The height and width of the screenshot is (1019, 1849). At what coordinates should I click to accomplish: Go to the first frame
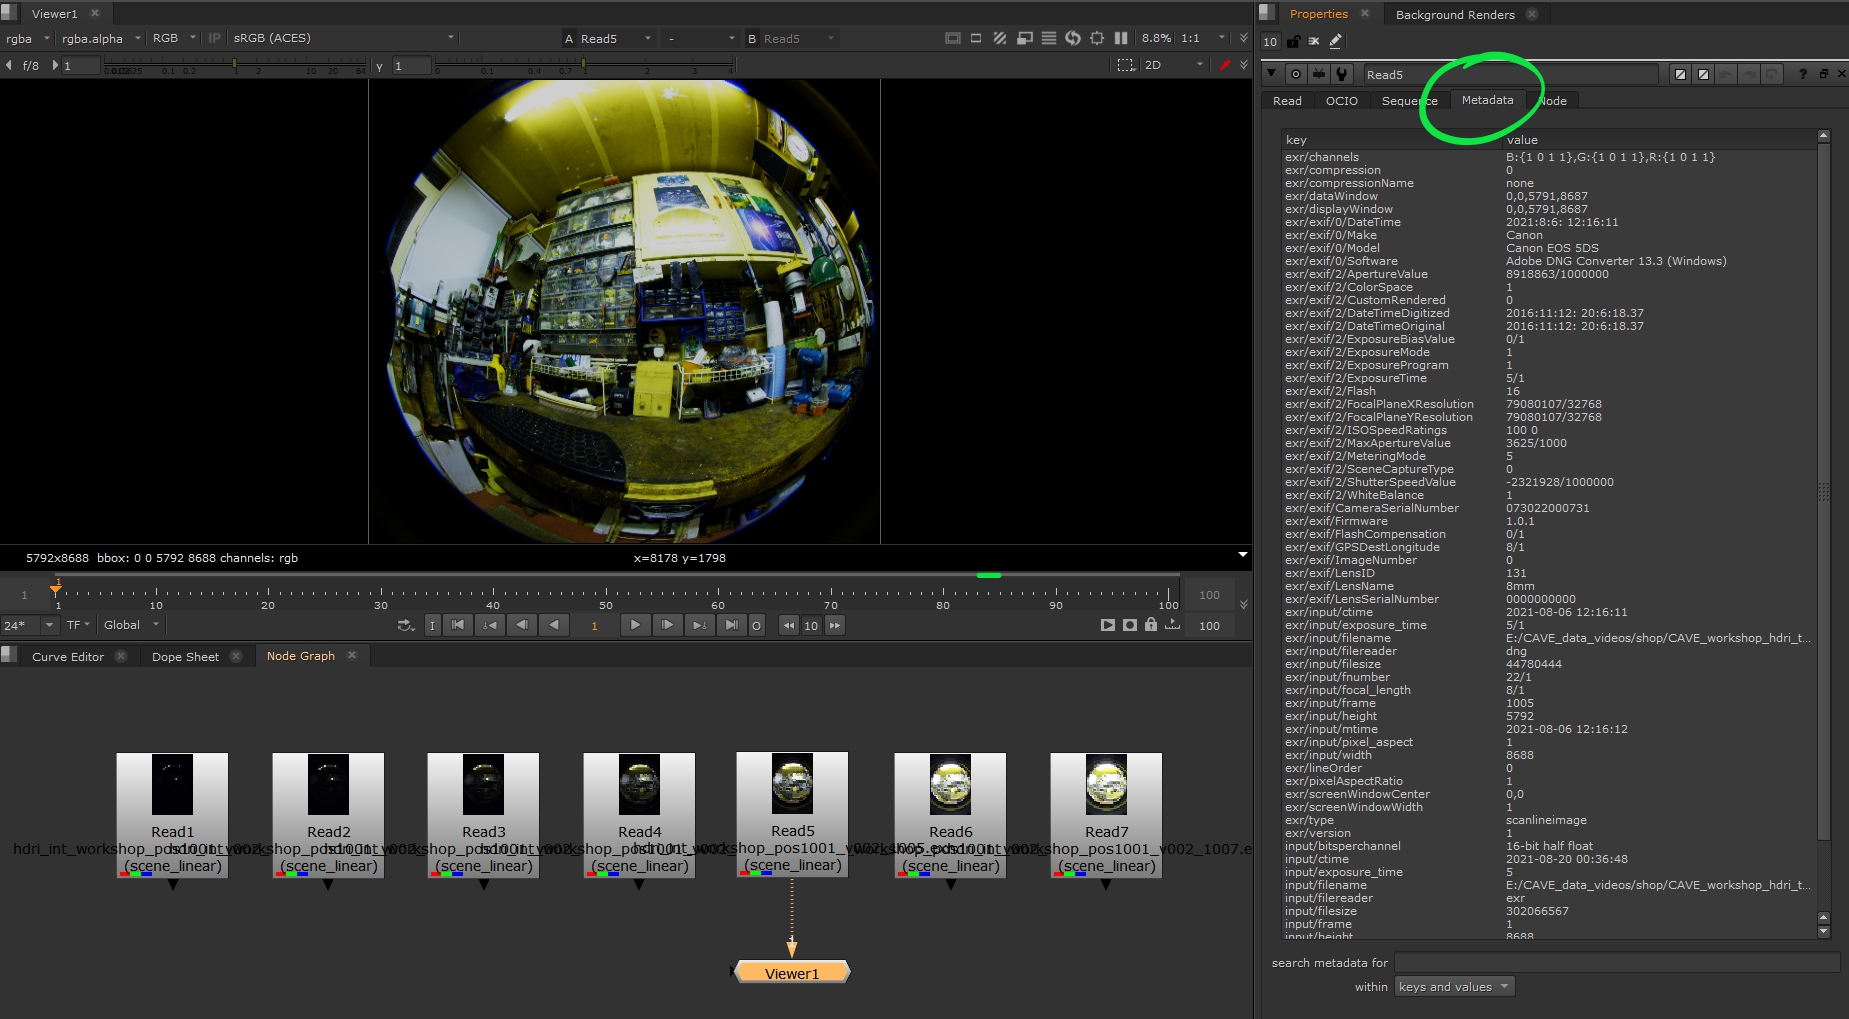(x=458, y=625)
